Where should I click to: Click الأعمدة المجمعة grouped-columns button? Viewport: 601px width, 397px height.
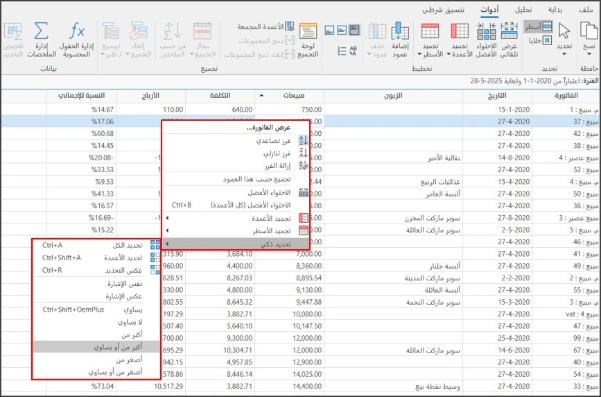(266, 27)
